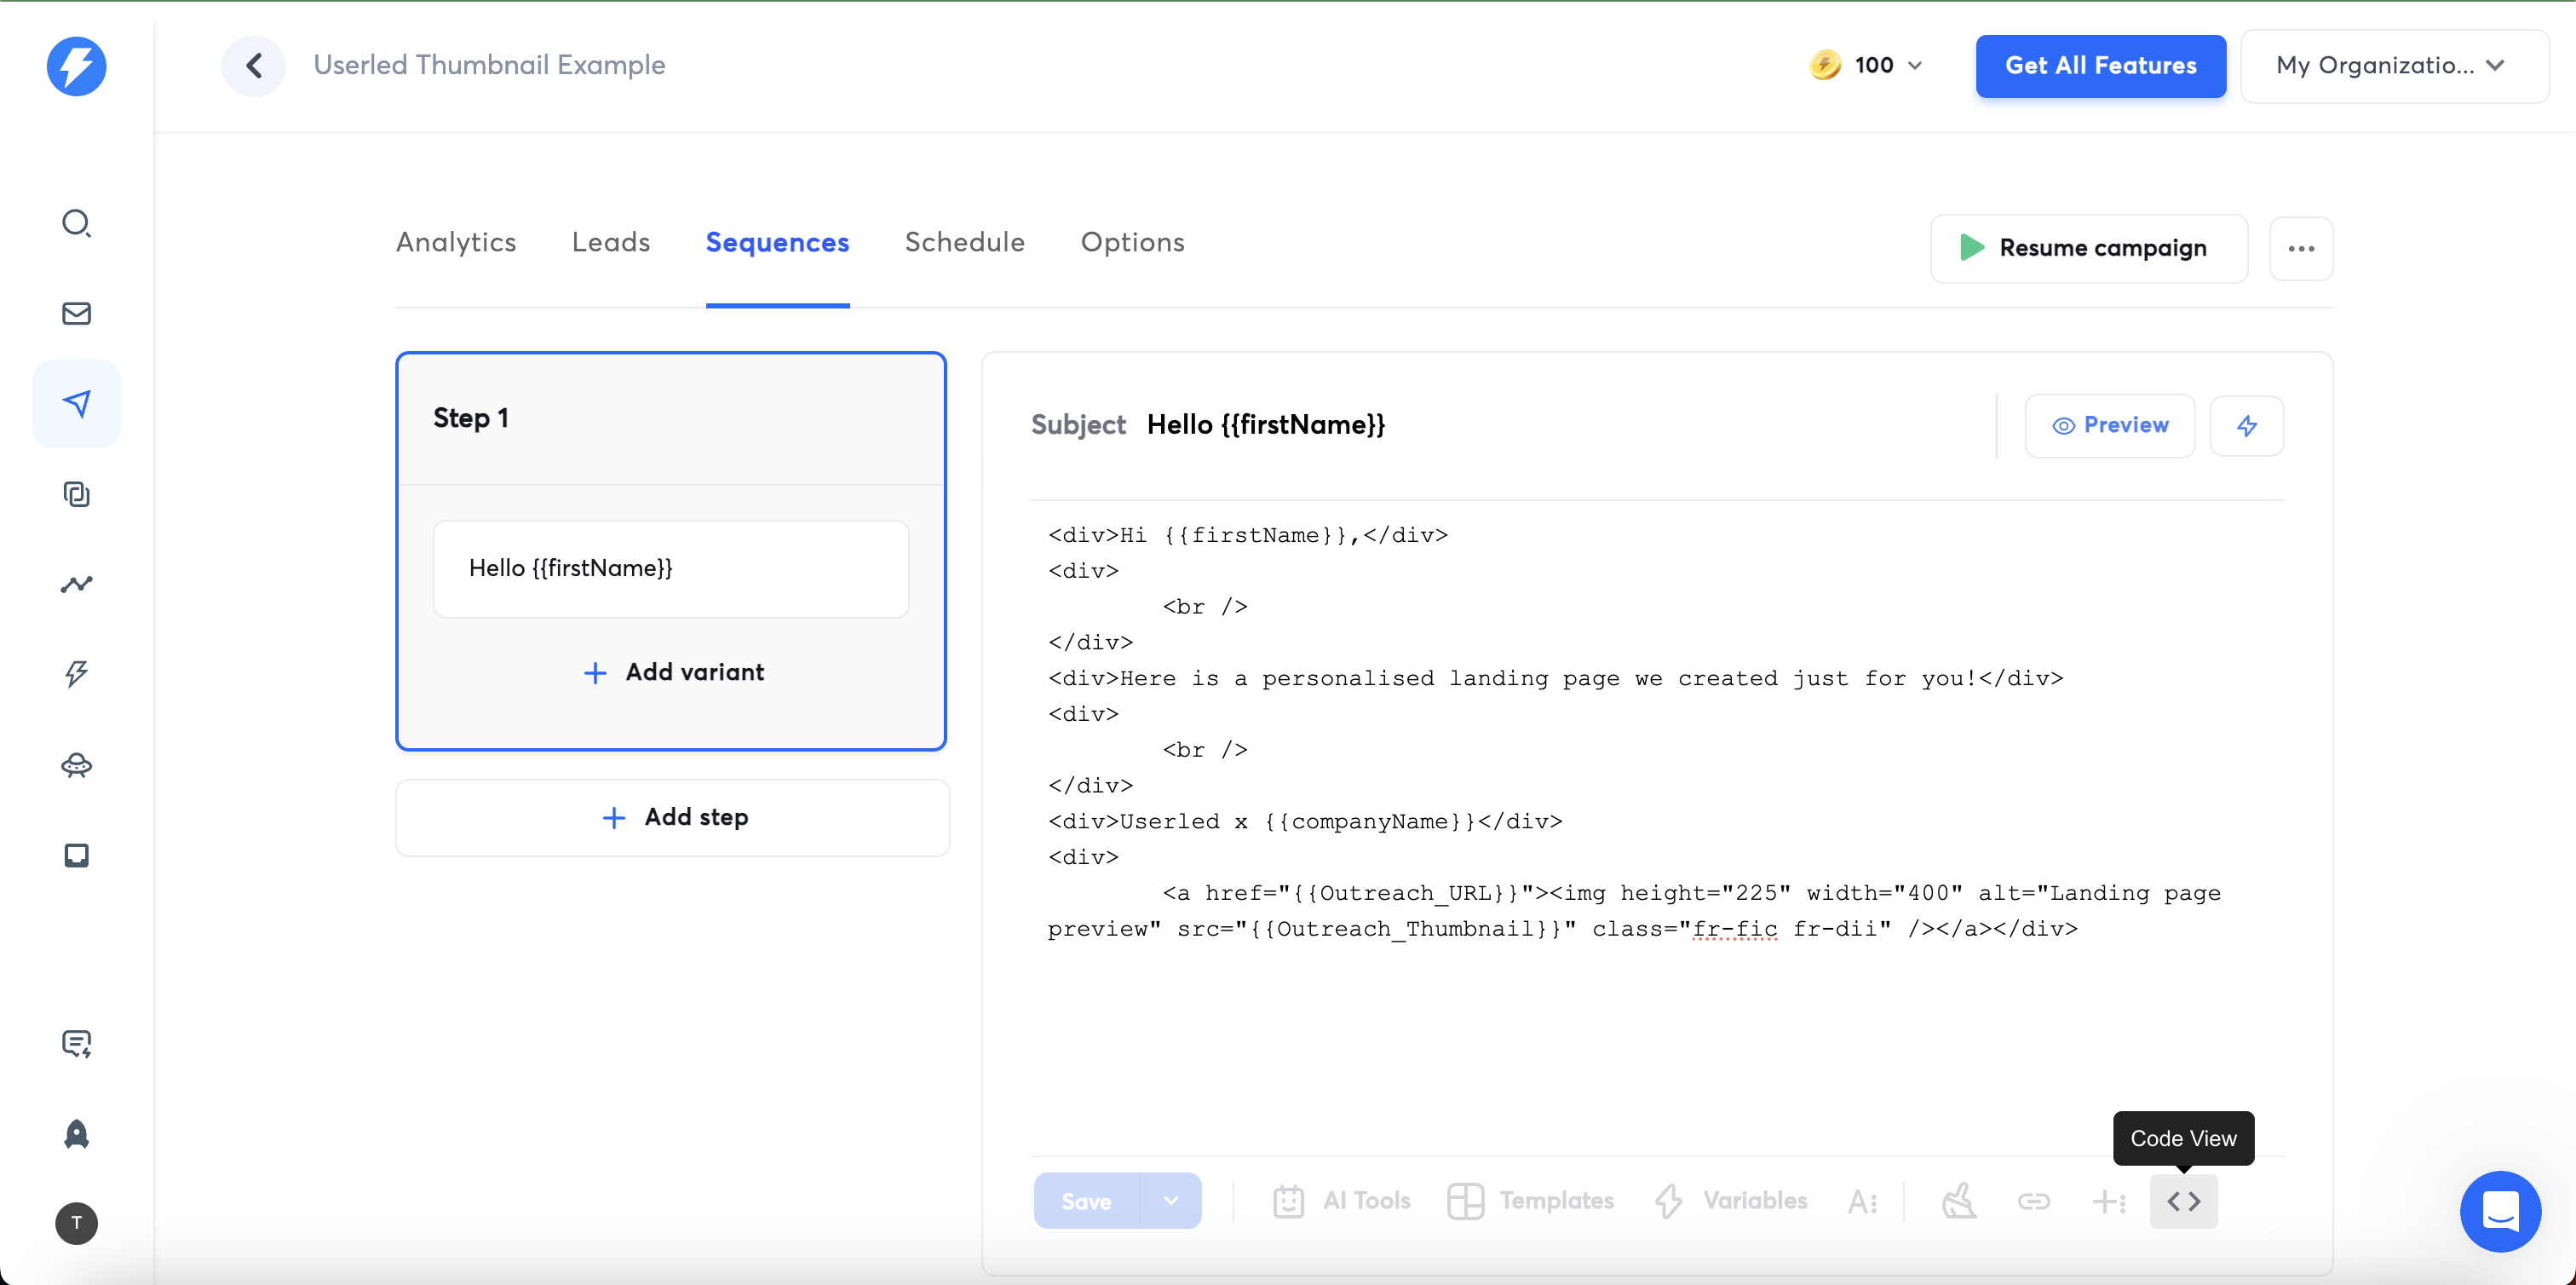Click the insert link icon in toolbar
Image resolution: width=2576 pixels, height=1285 pixels.
pos(2033,1201)
